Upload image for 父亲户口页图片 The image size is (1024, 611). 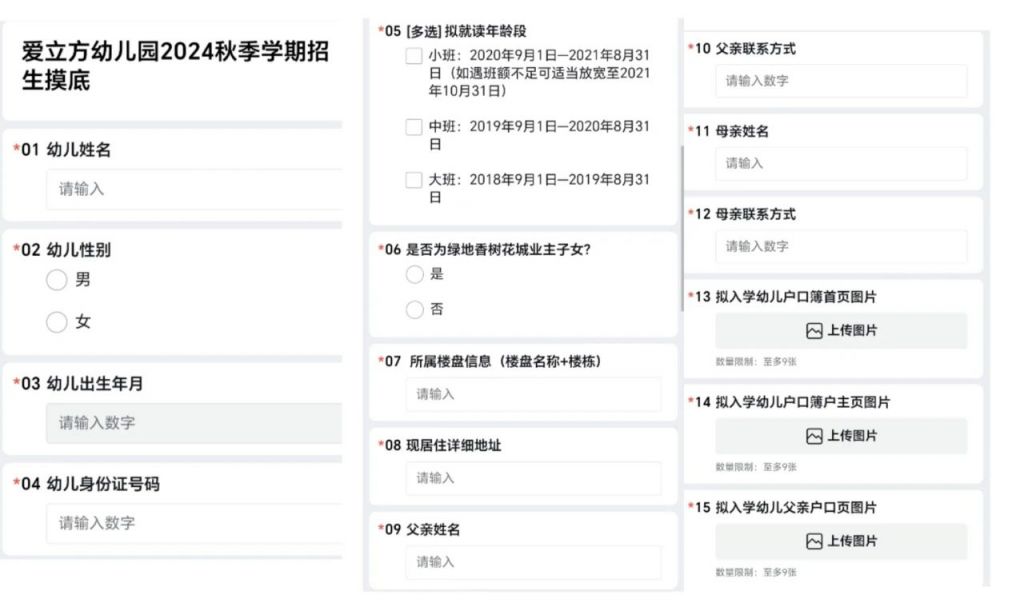pyautogui.click(x=841, y=541)
